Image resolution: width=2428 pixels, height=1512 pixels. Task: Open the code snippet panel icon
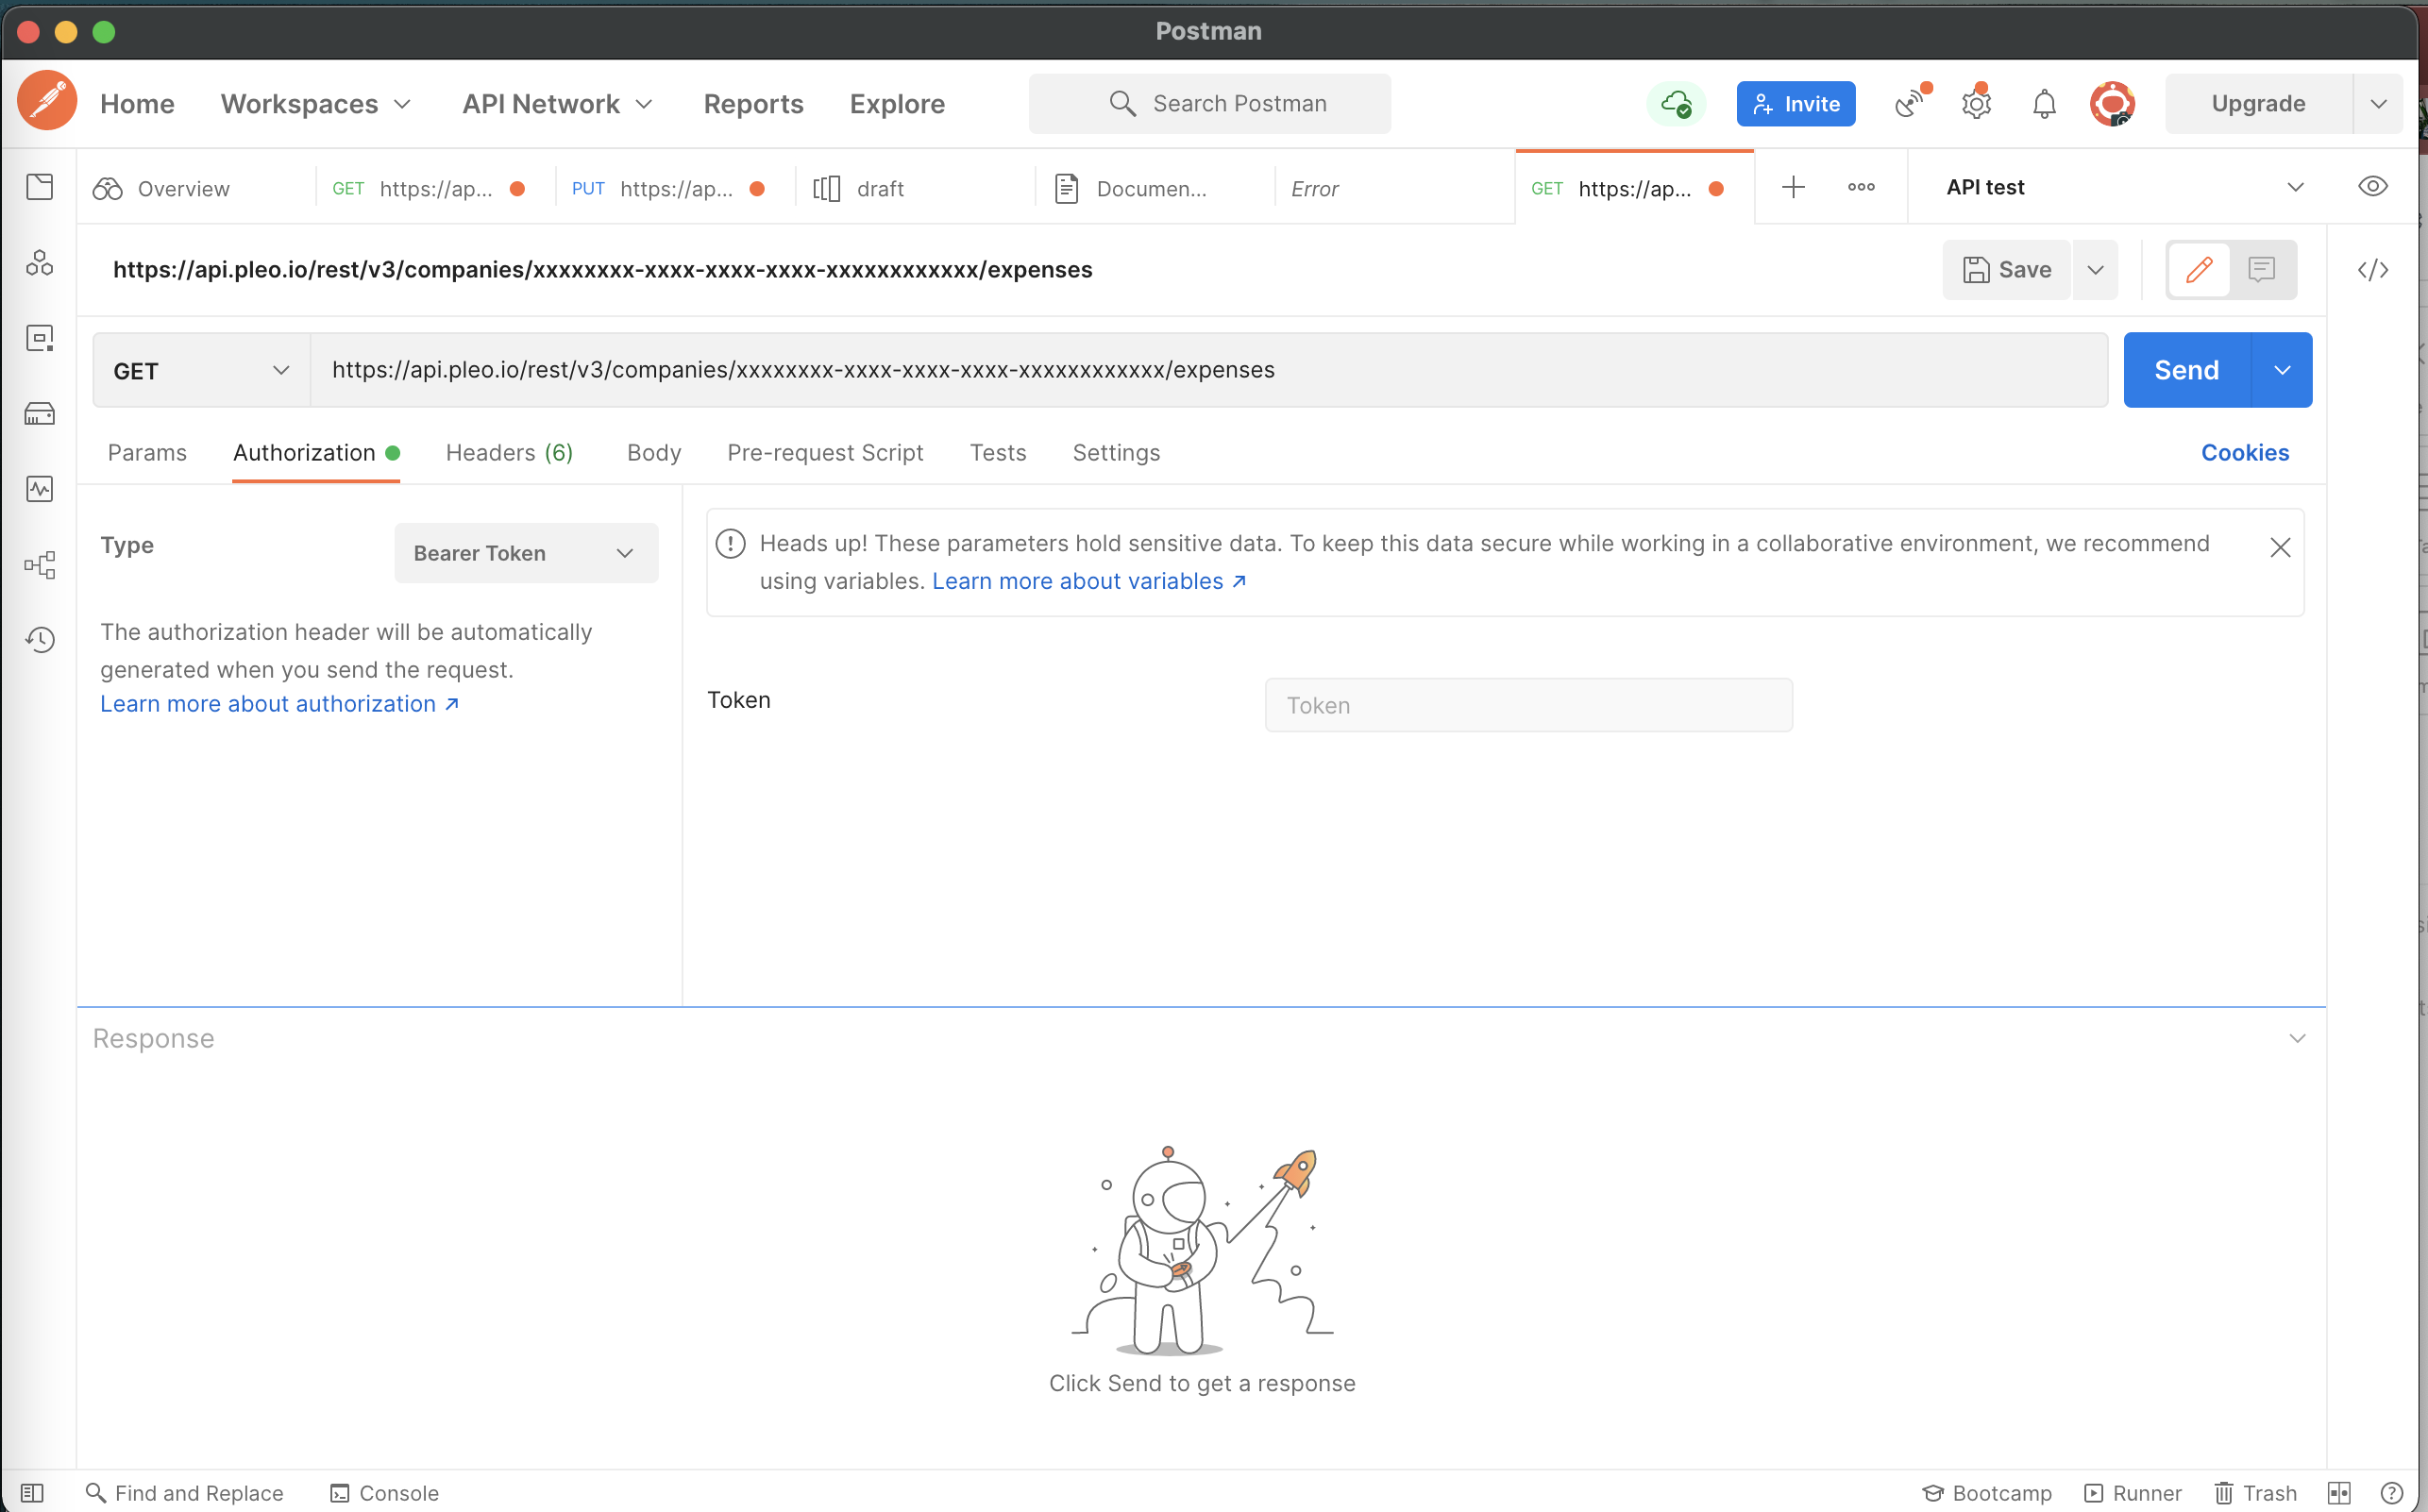[x=2373, y=270]
